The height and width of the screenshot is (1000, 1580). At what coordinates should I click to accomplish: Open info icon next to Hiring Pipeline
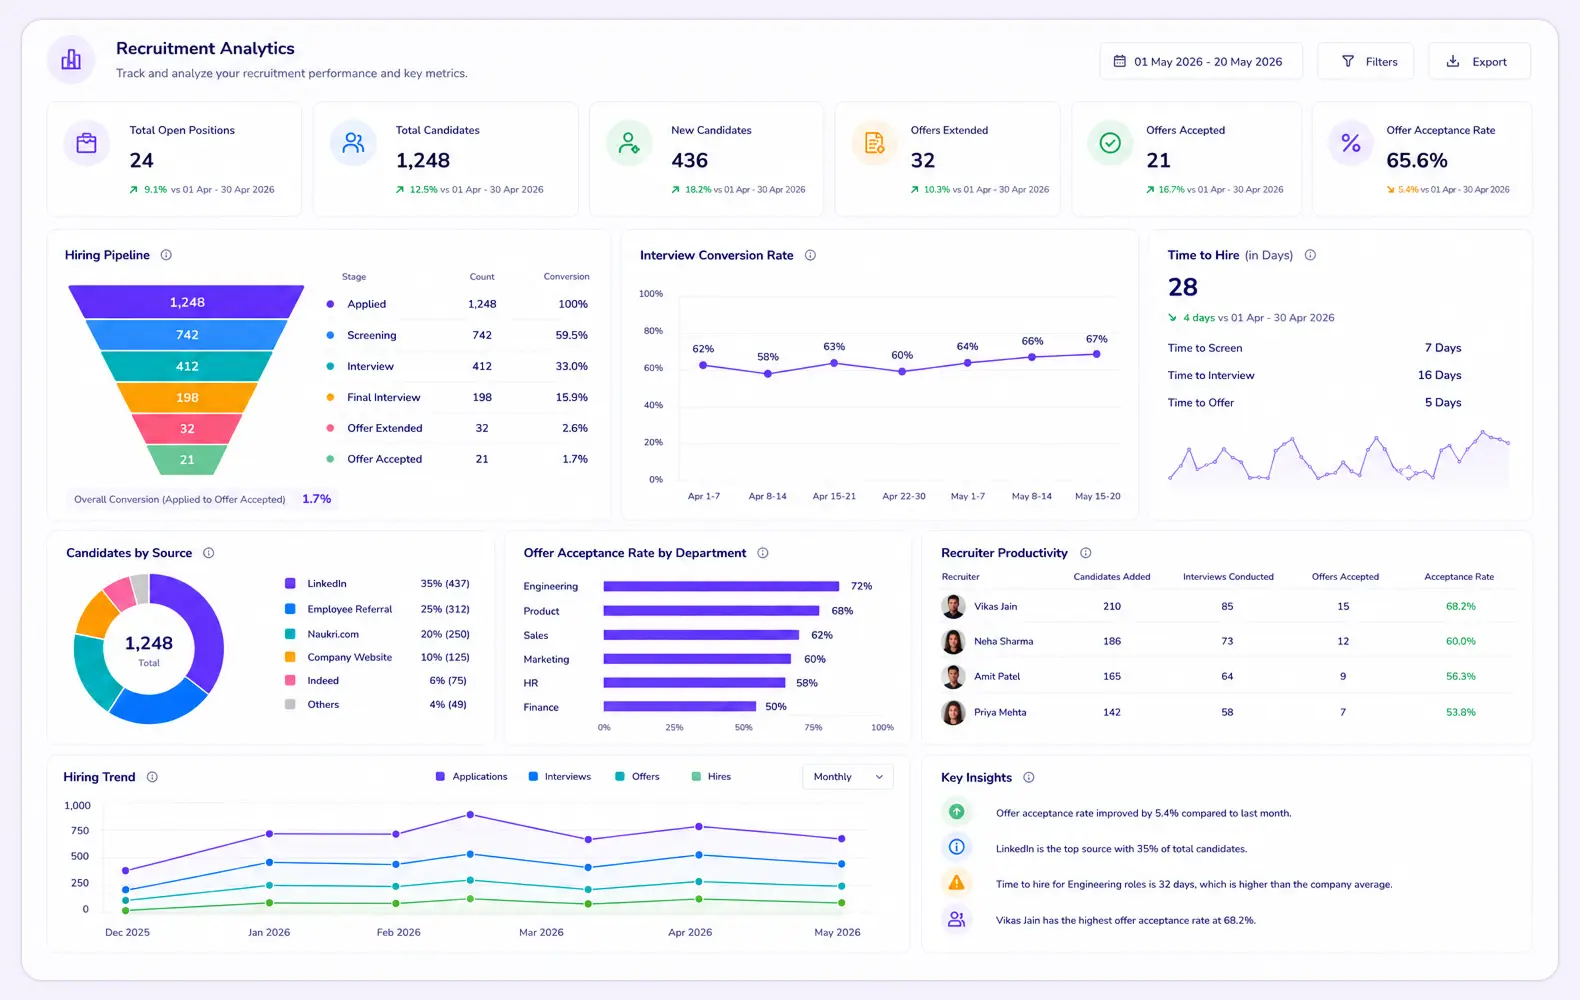tap(166, 255)
